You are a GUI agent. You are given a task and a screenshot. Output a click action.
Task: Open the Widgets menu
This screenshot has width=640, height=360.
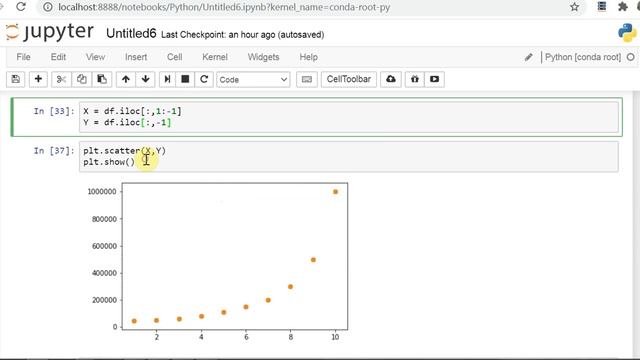(264, 57)
